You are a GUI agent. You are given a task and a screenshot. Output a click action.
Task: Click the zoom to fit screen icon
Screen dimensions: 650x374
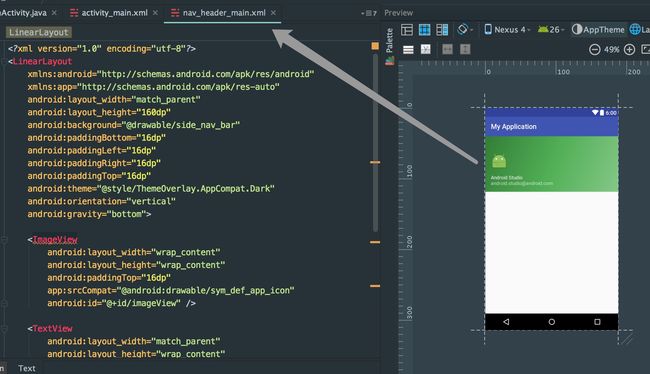(x=645, y=50)
